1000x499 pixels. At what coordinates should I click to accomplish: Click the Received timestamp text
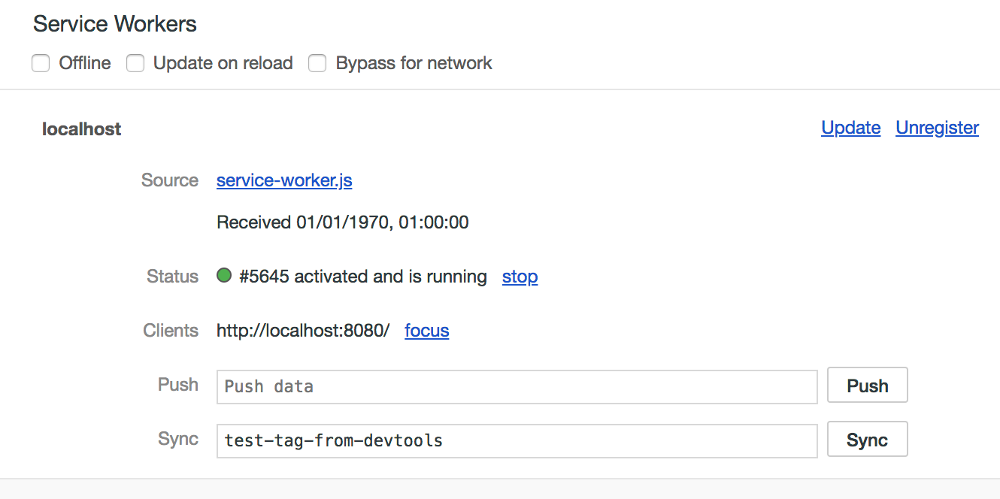pyautogui.click(x=342, y=223)
